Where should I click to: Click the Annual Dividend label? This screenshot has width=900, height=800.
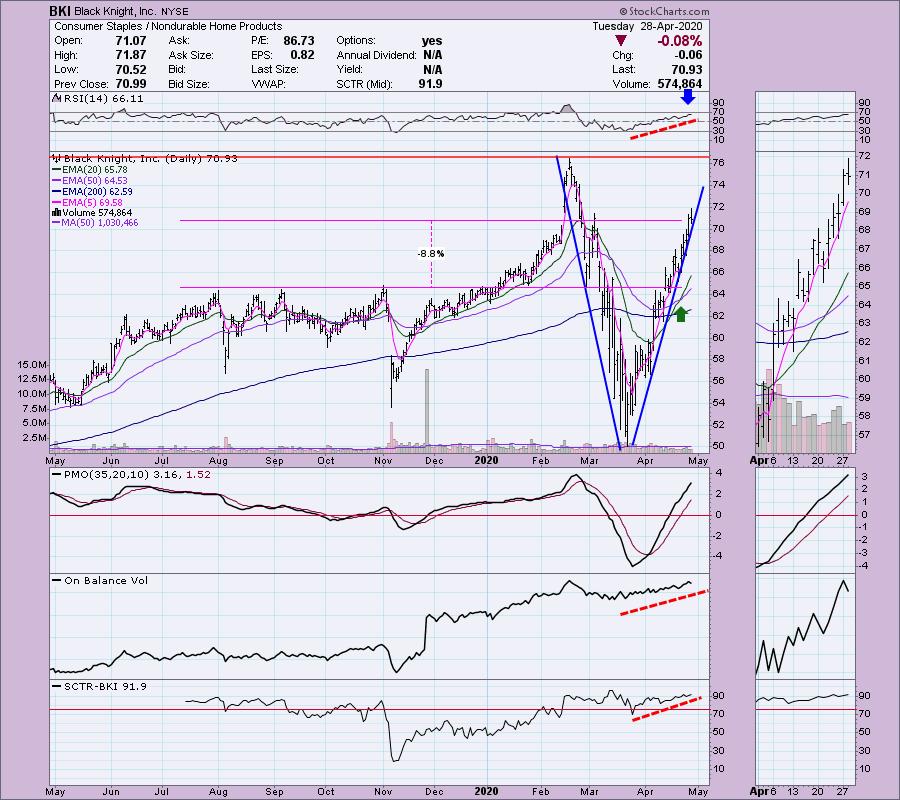(377, 55)
